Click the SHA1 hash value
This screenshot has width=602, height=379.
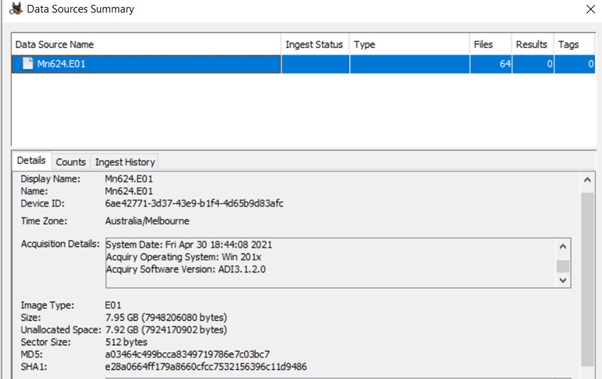click(206, 367)
